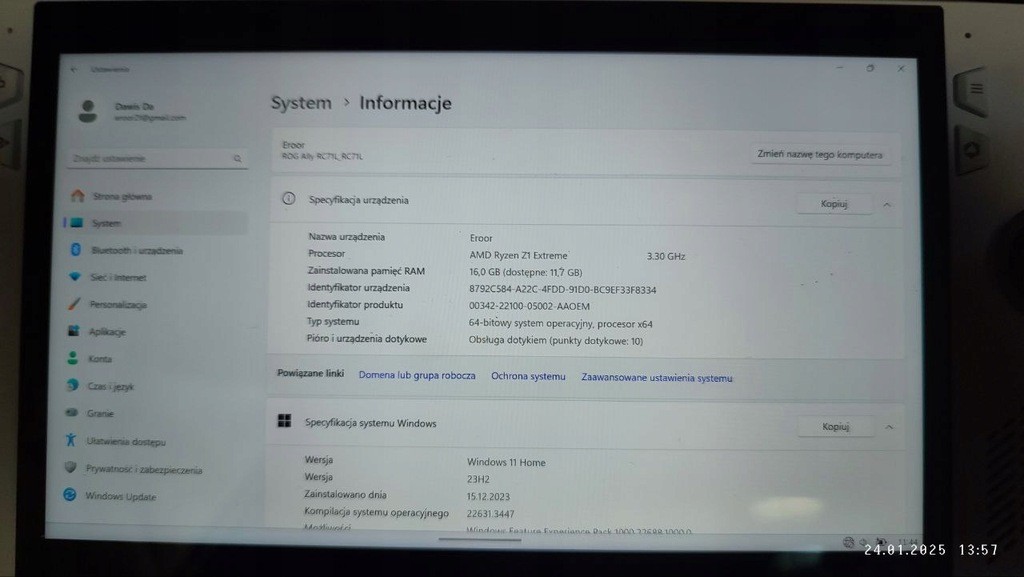Select the Granie controller icon

pyautogui.click(x=72, y=413)
